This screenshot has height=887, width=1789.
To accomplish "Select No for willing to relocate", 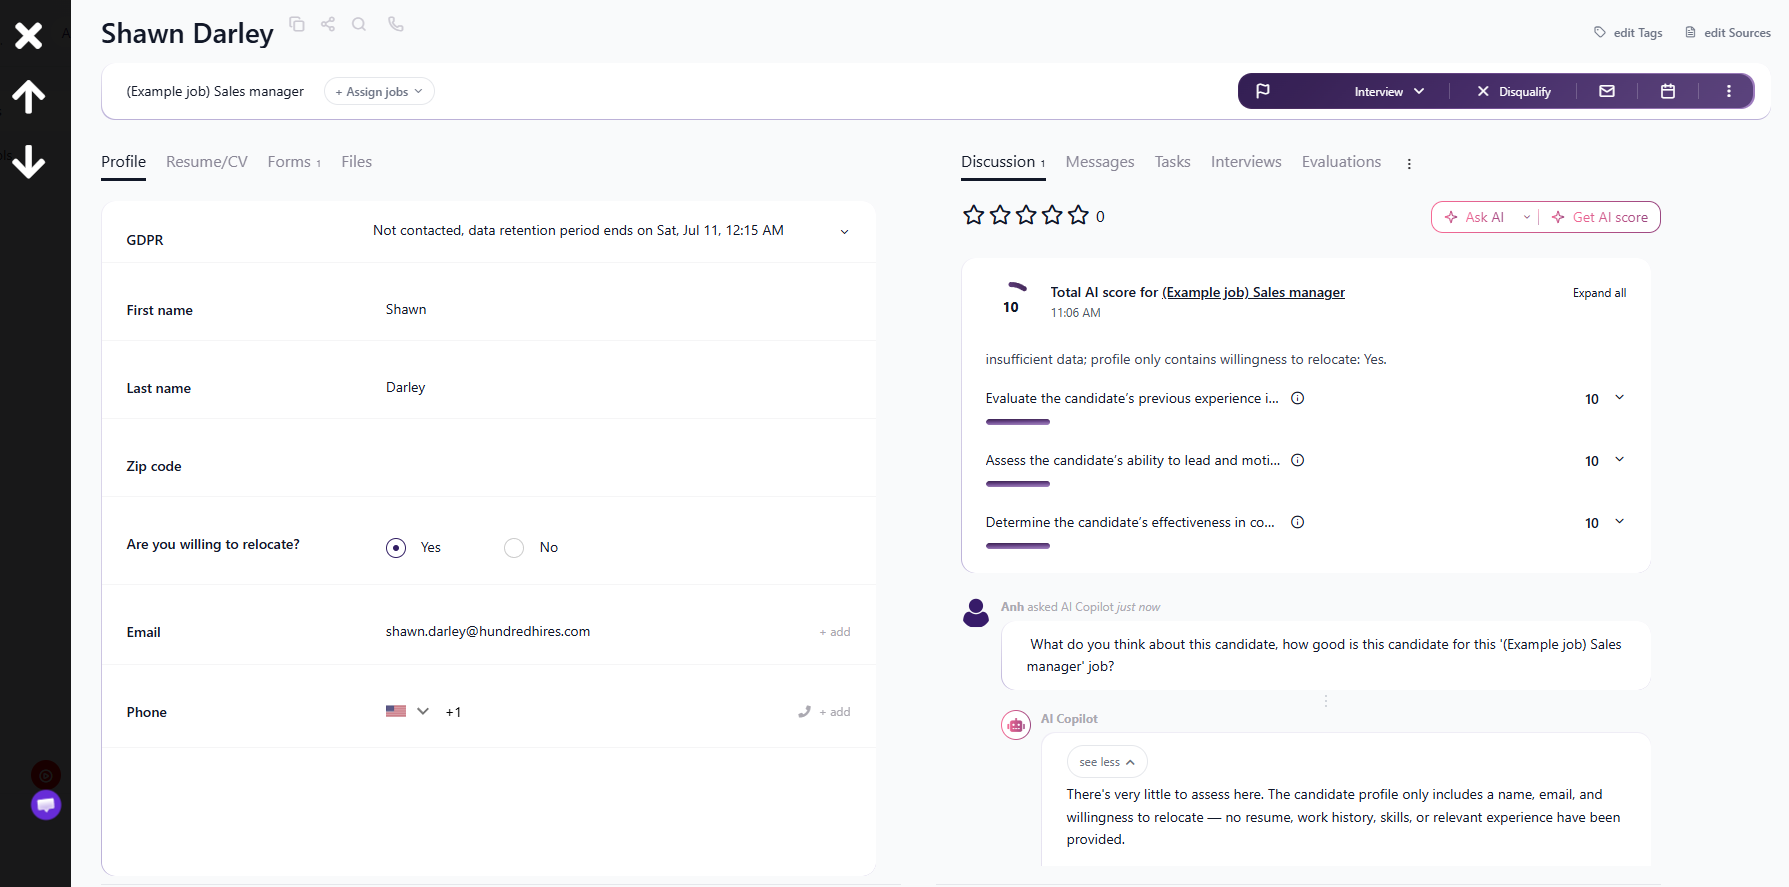I will pyautogui.click(x=514, y=548).
